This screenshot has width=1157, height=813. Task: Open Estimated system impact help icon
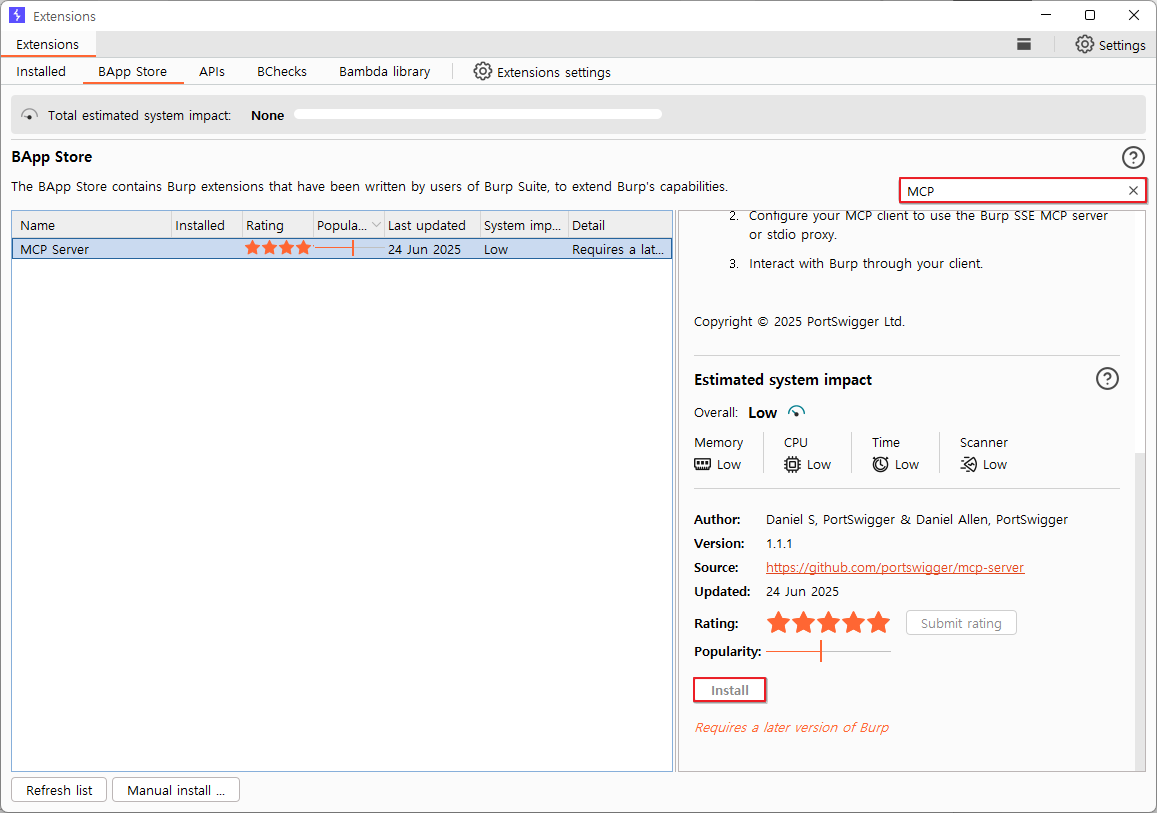[1107, 378]
